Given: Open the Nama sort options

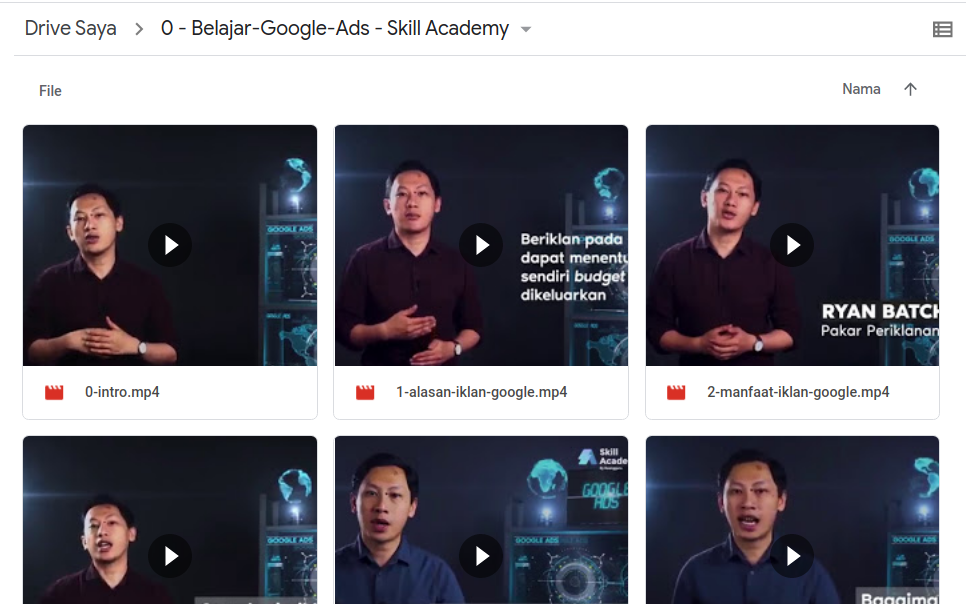Looking at the screenshot, I should pyautogui.click(x=861, y=89).
